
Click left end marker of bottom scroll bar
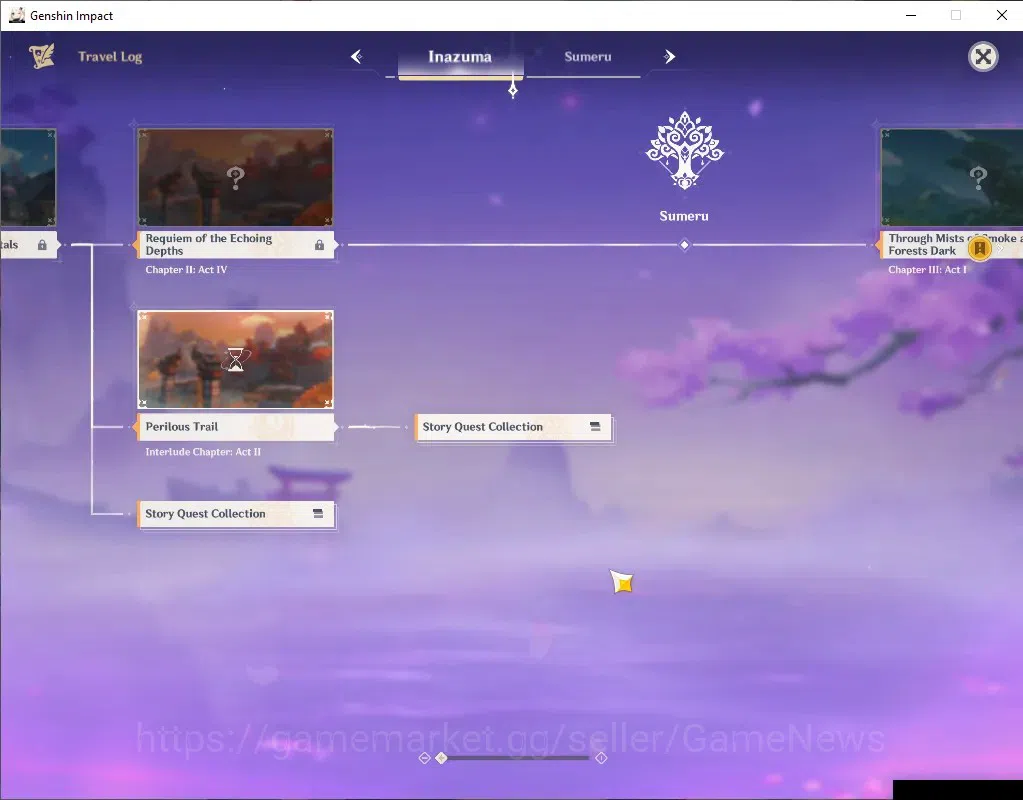point(424,758)
